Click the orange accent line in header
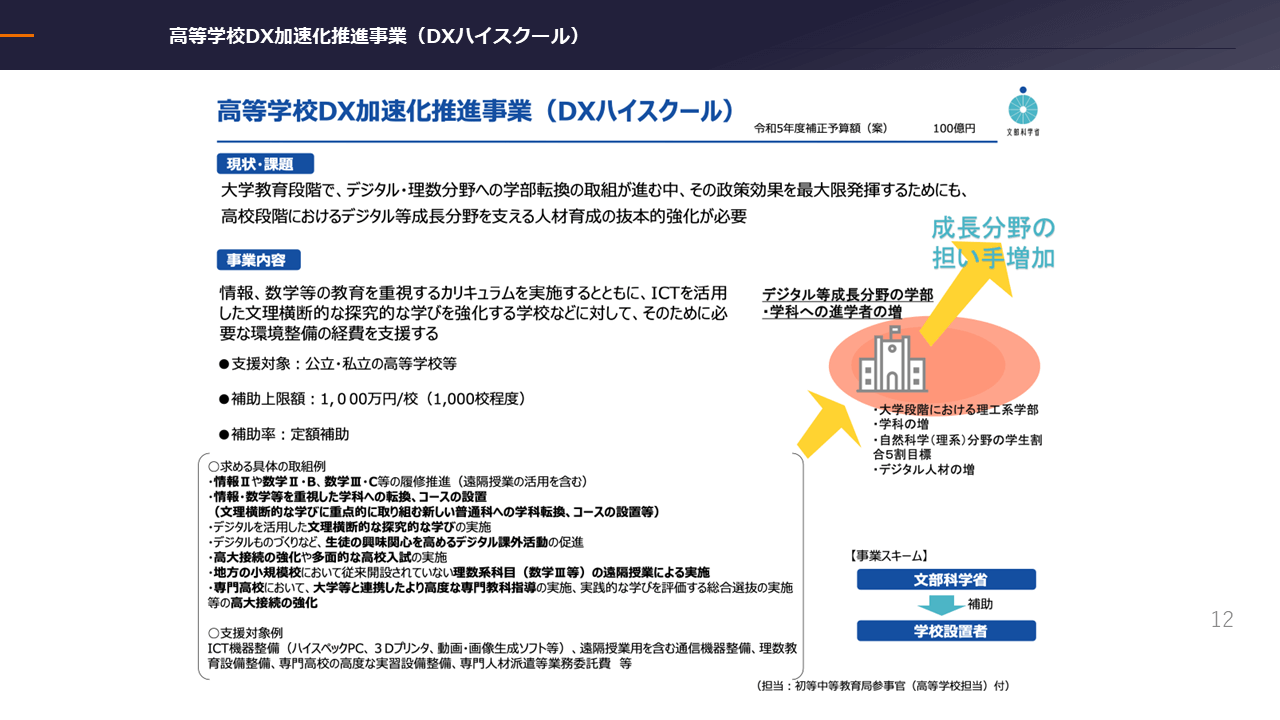 [17, 36]
